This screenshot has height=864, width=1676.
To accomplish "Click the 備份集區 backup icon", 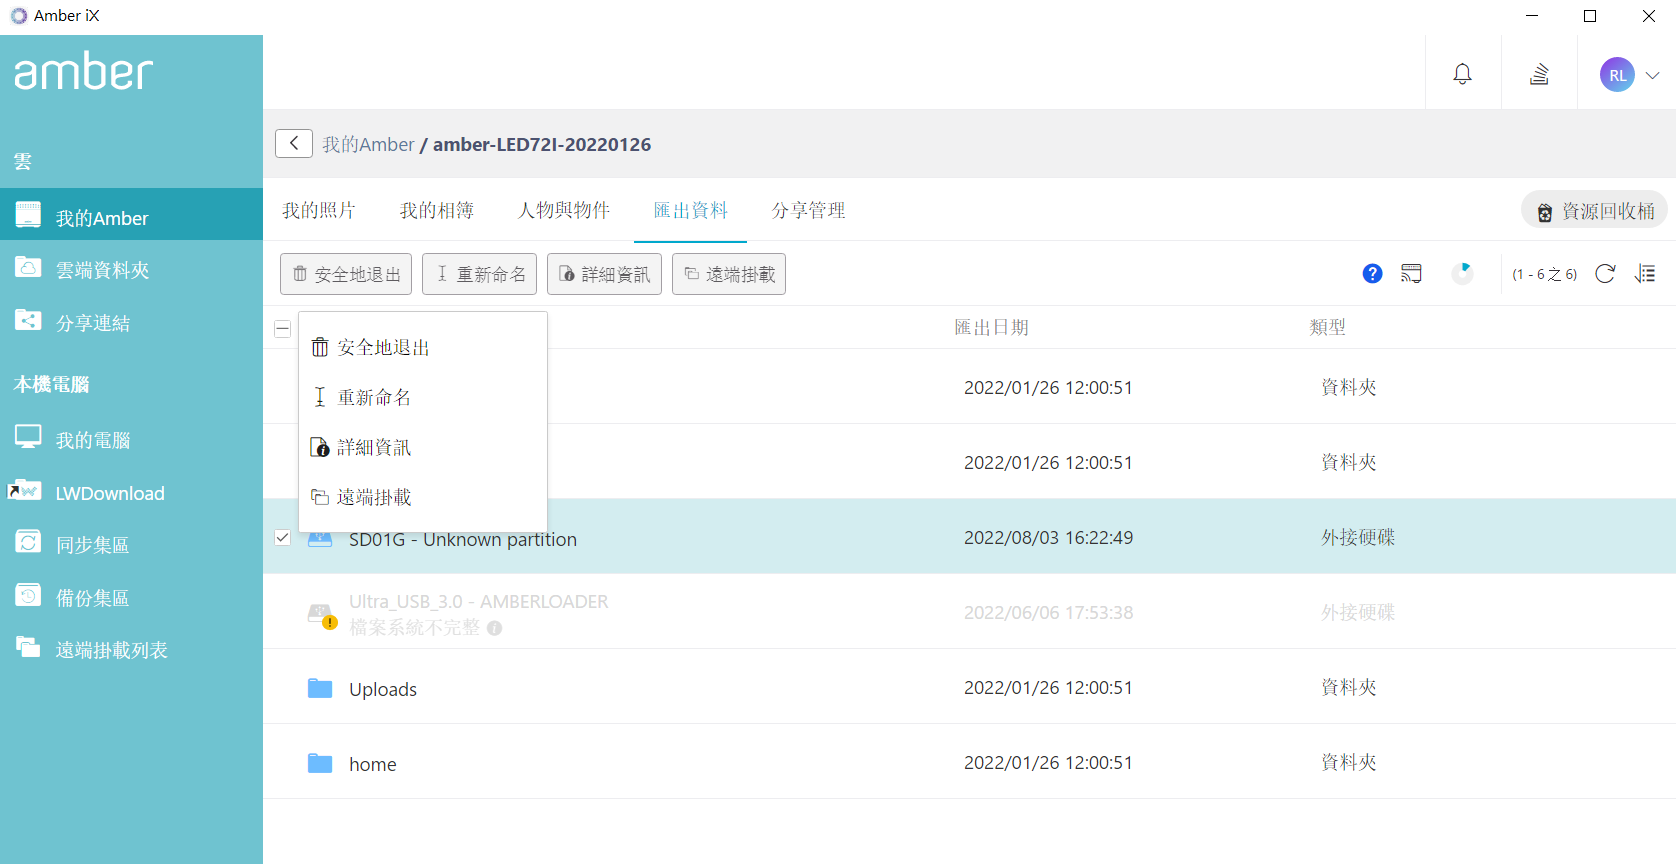I will click(28, 595).
